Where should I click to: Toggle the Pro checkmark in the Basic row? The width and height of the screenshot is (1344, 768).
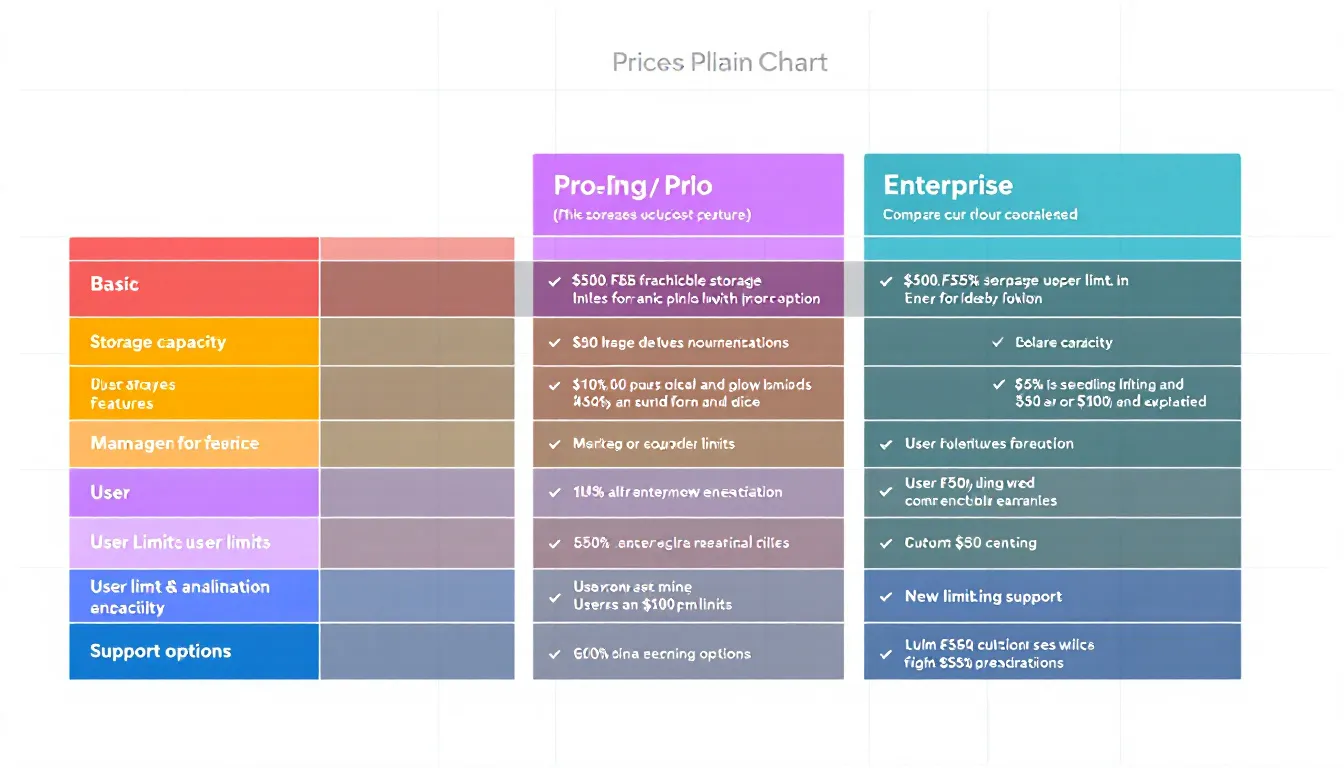point(555,282)
